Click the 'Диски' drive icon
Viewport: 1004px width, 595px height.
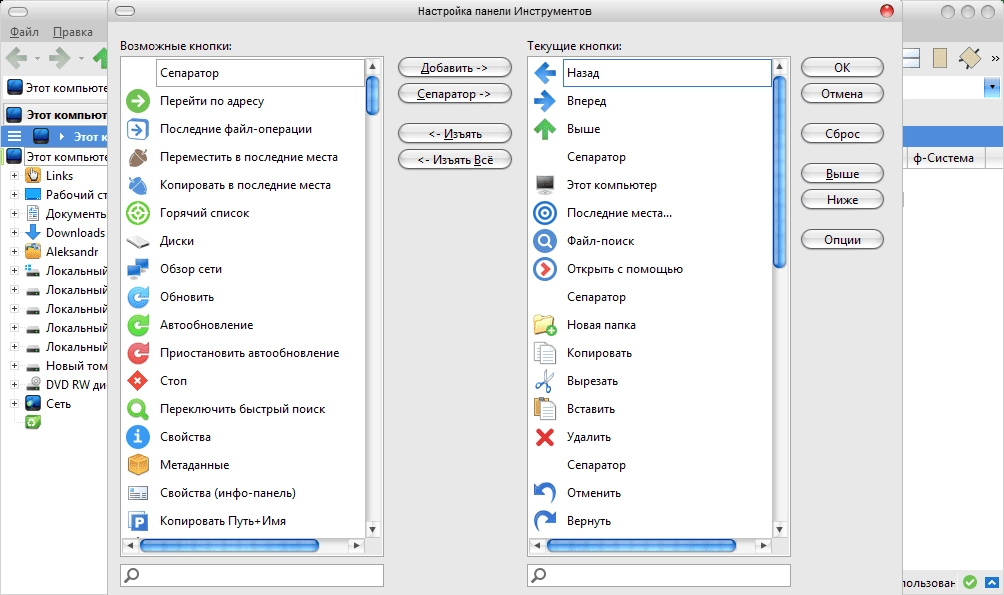coord(138,241)
